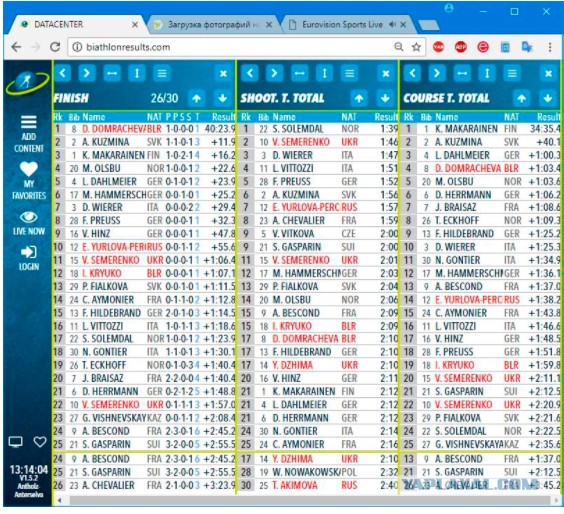The width and height of the screenshot is (564, 514).
Task: Toggle horizontal width of COURSE T. TOTAL panel
Action: pyautogui.click(x=462, y=73)
